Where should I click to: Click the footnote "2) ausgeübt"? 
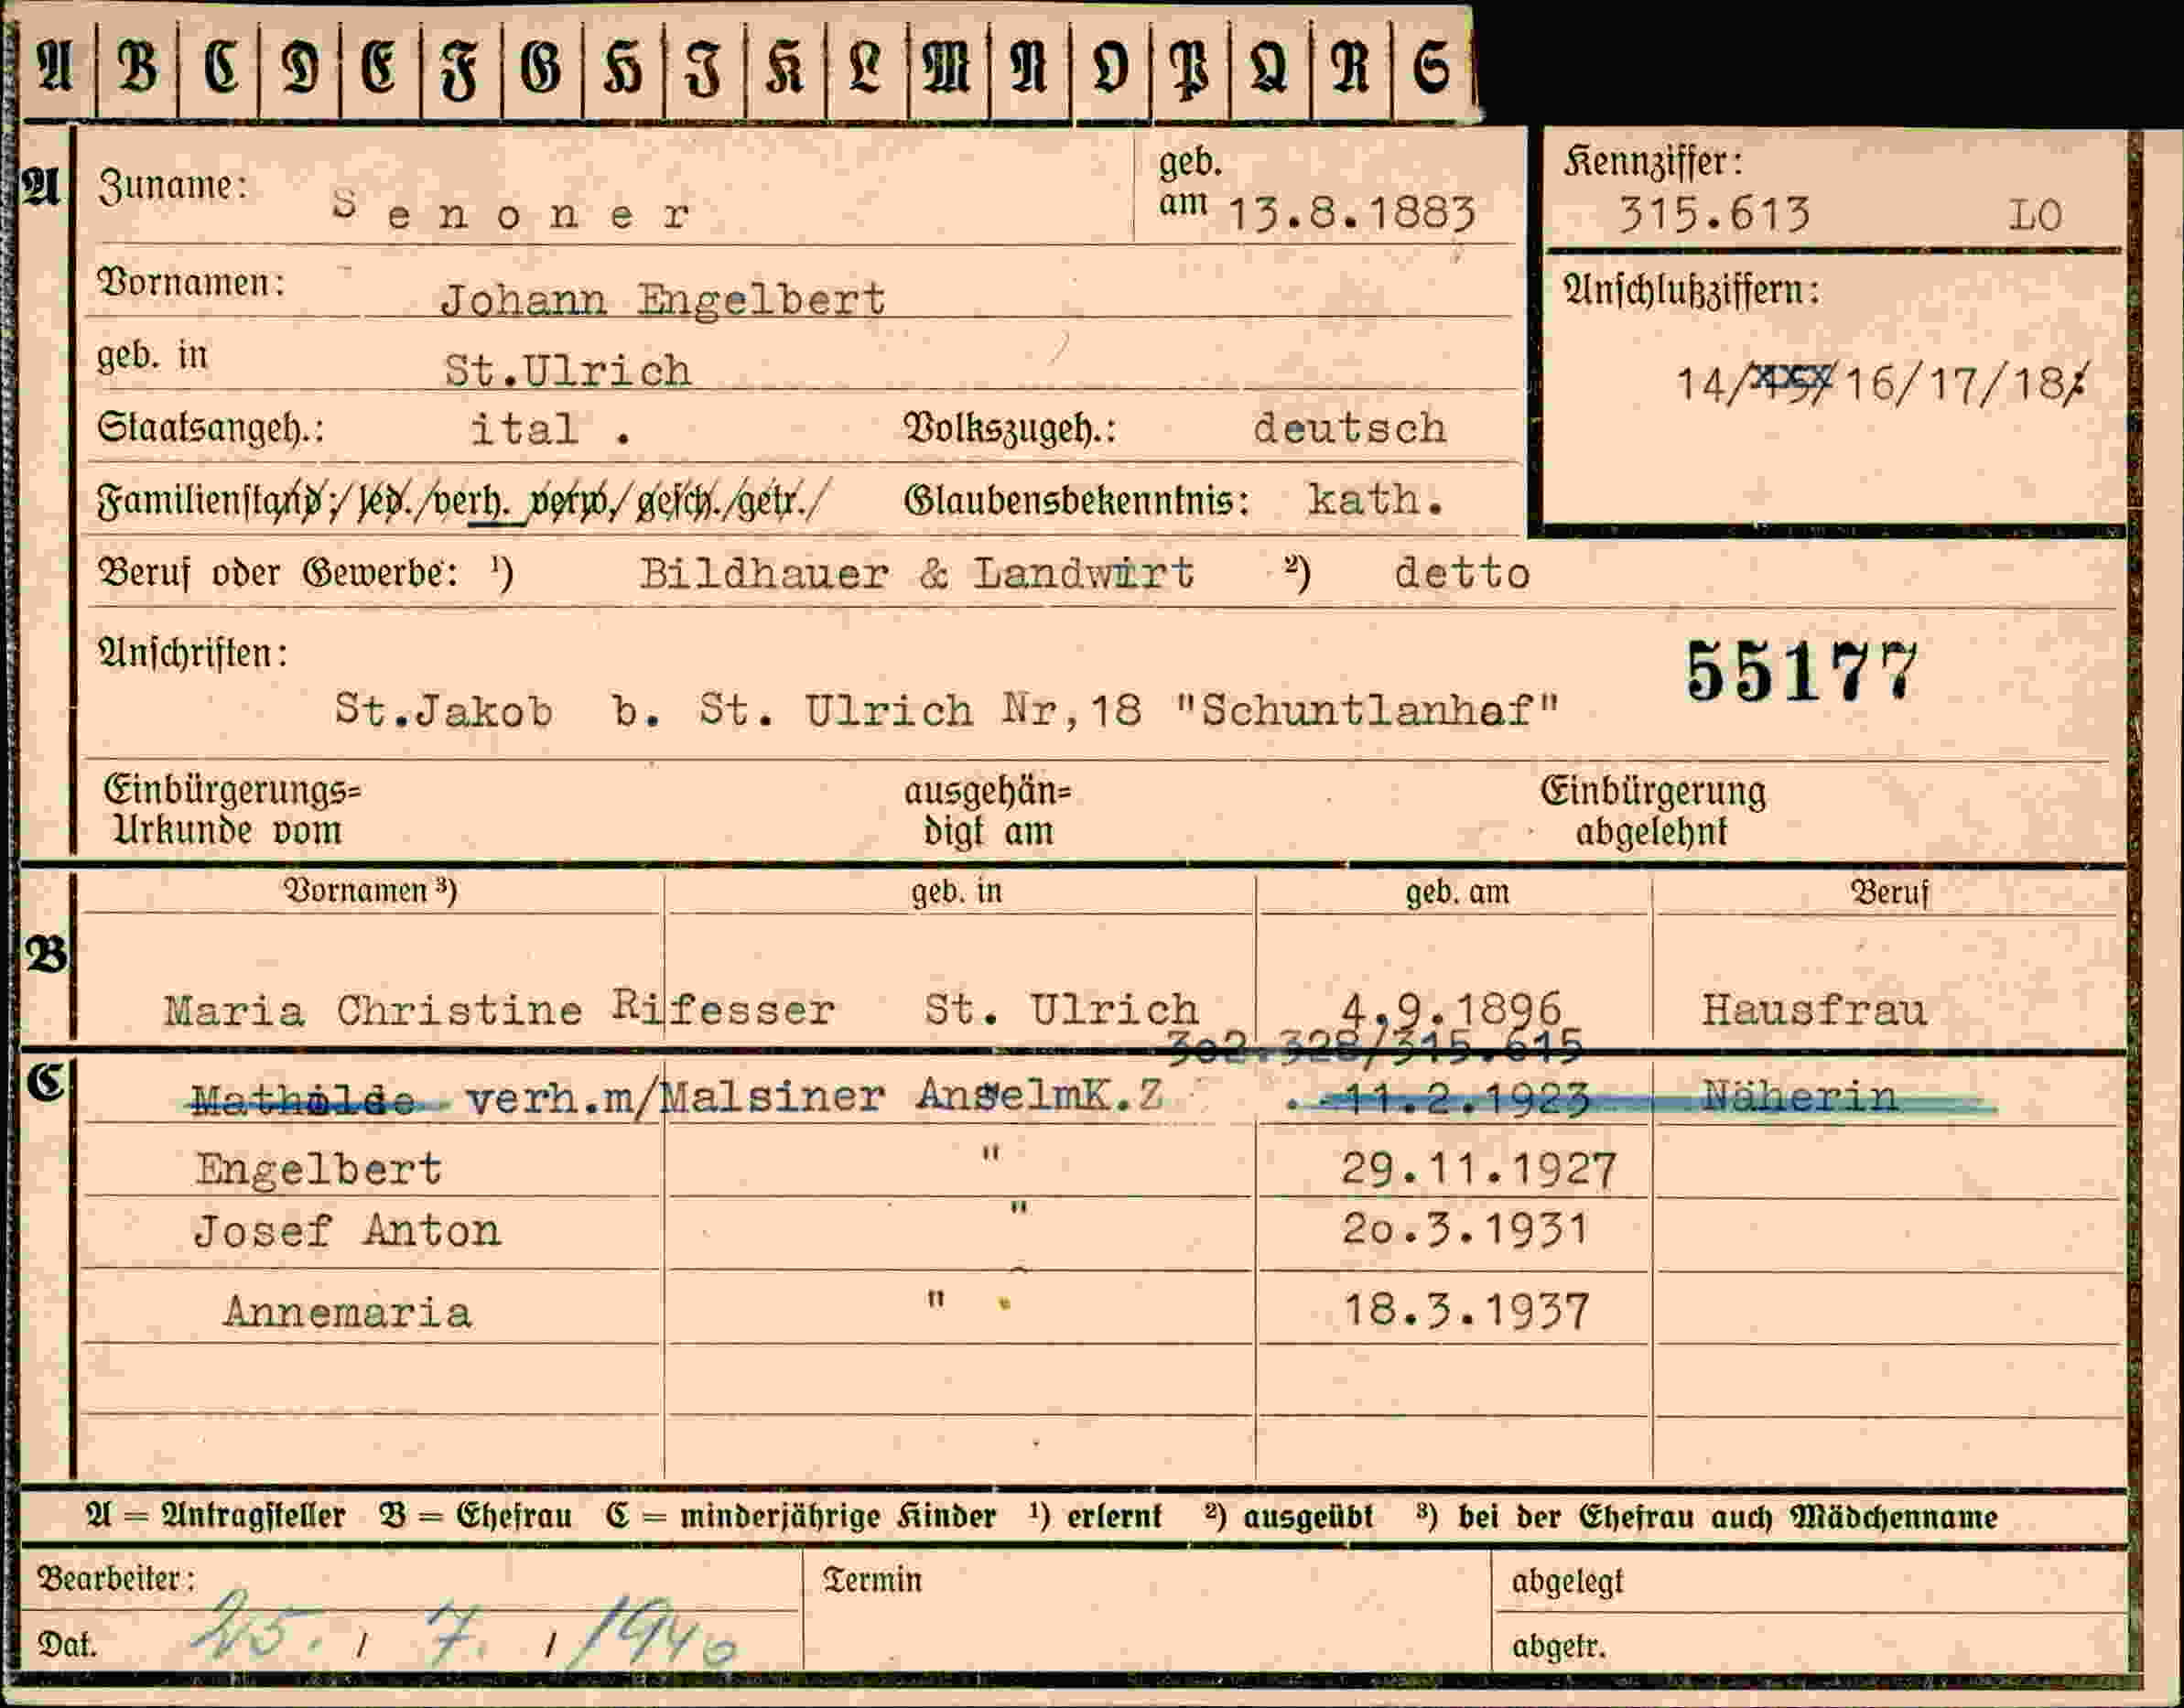tap(1289, 1516)
